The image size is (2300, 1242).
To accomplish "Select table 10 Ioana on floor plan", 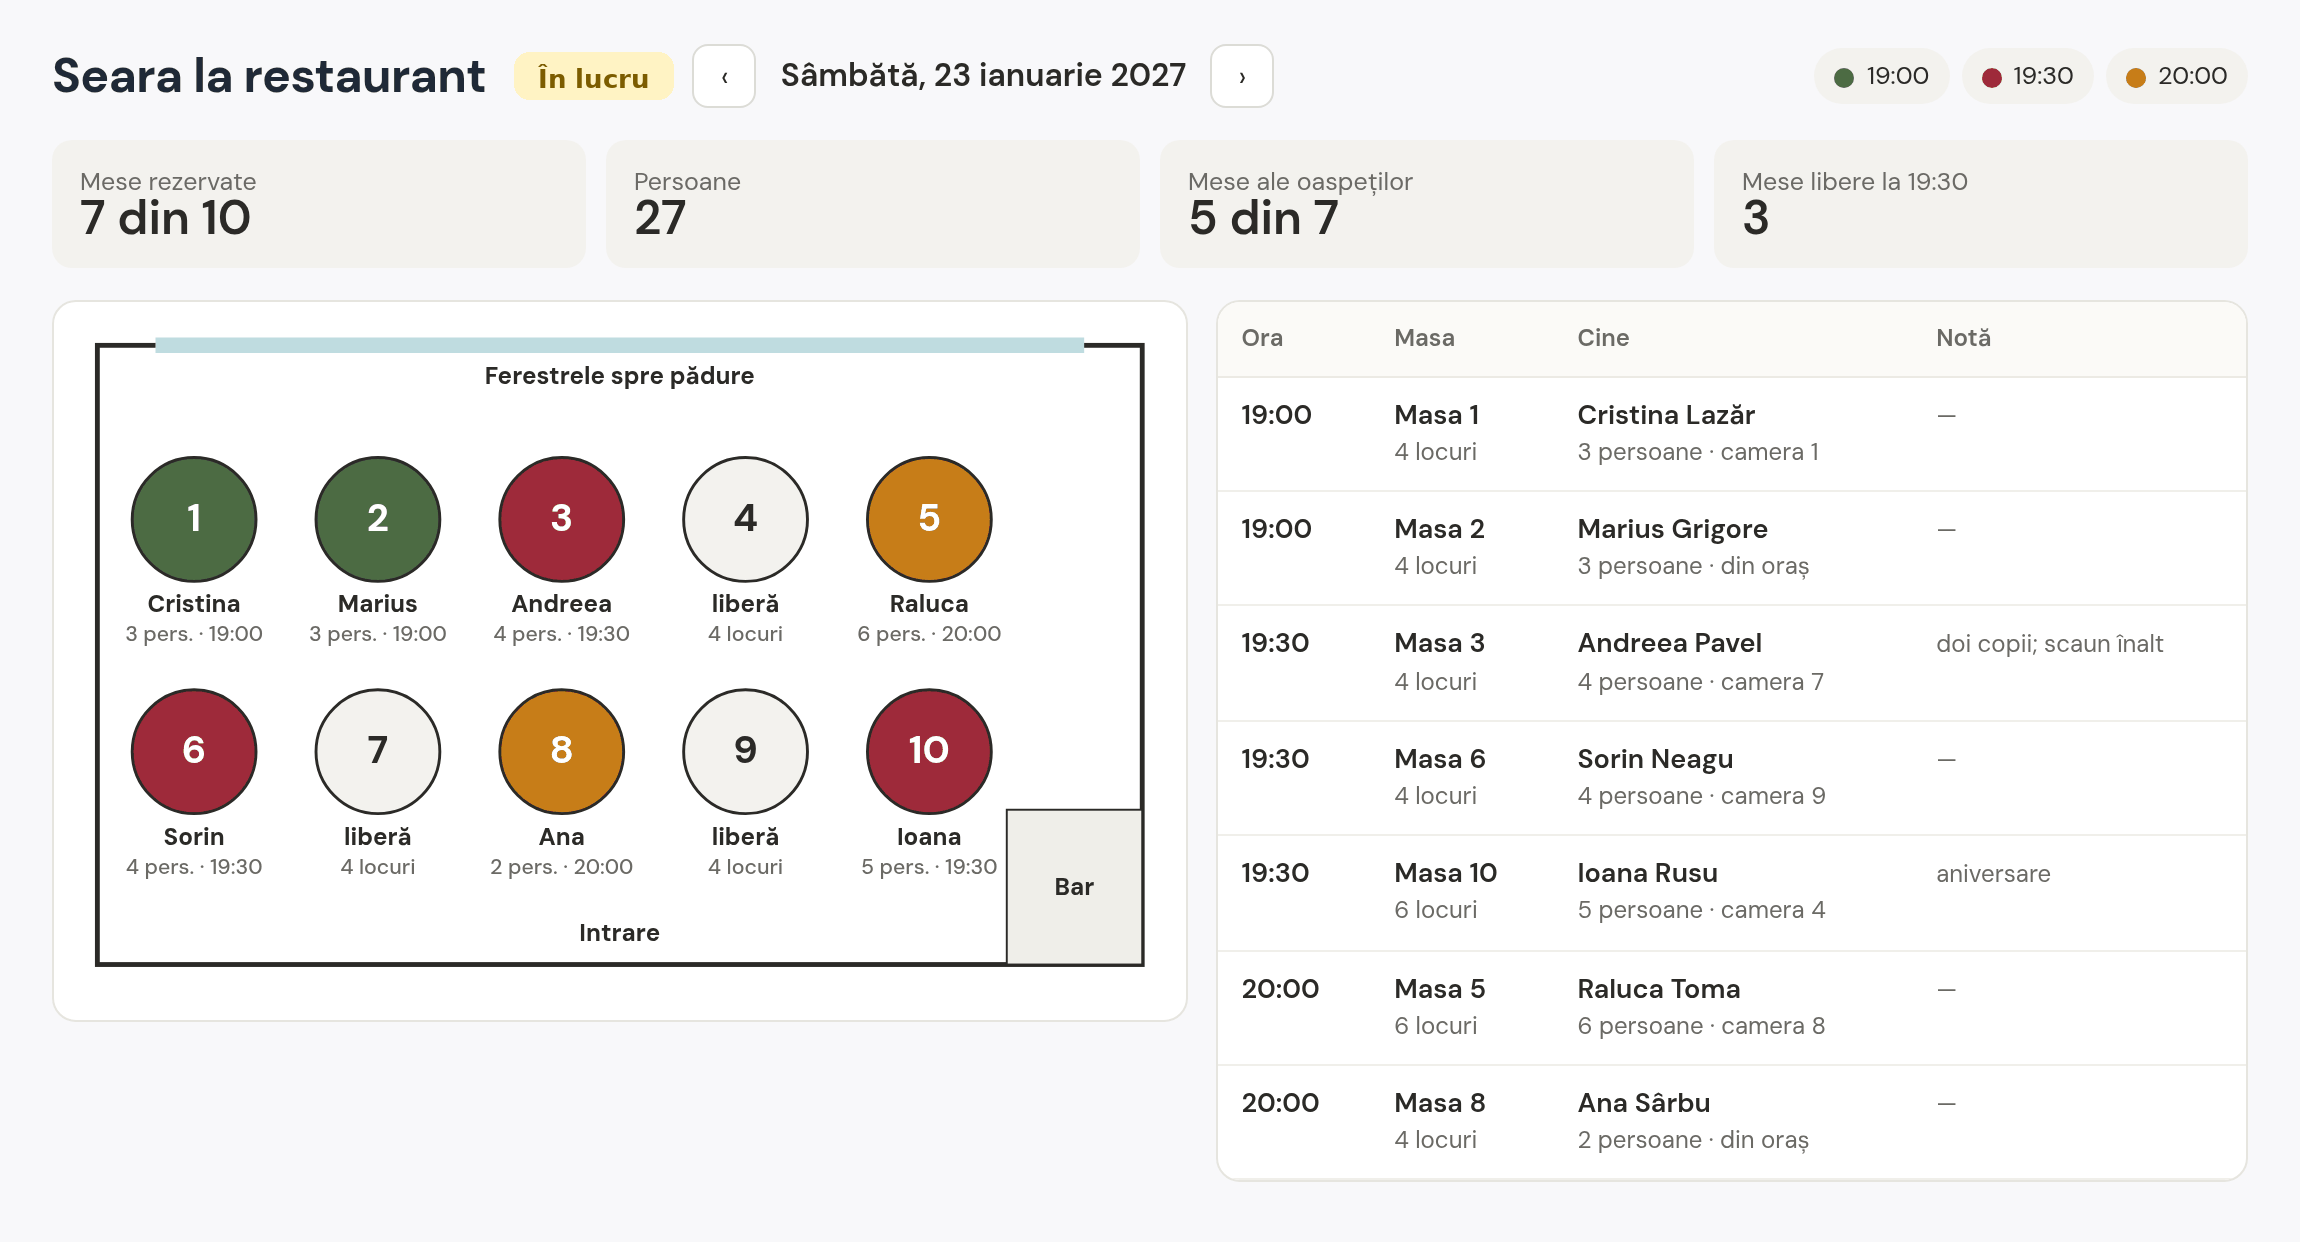I will point(929,751).
